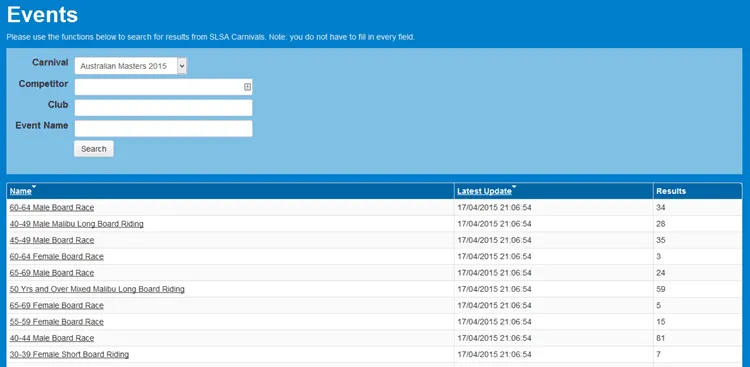Screen dimensions: 750x367
Task: Open 40-44 Male Board Race event
Action: (x=52, y=338)
